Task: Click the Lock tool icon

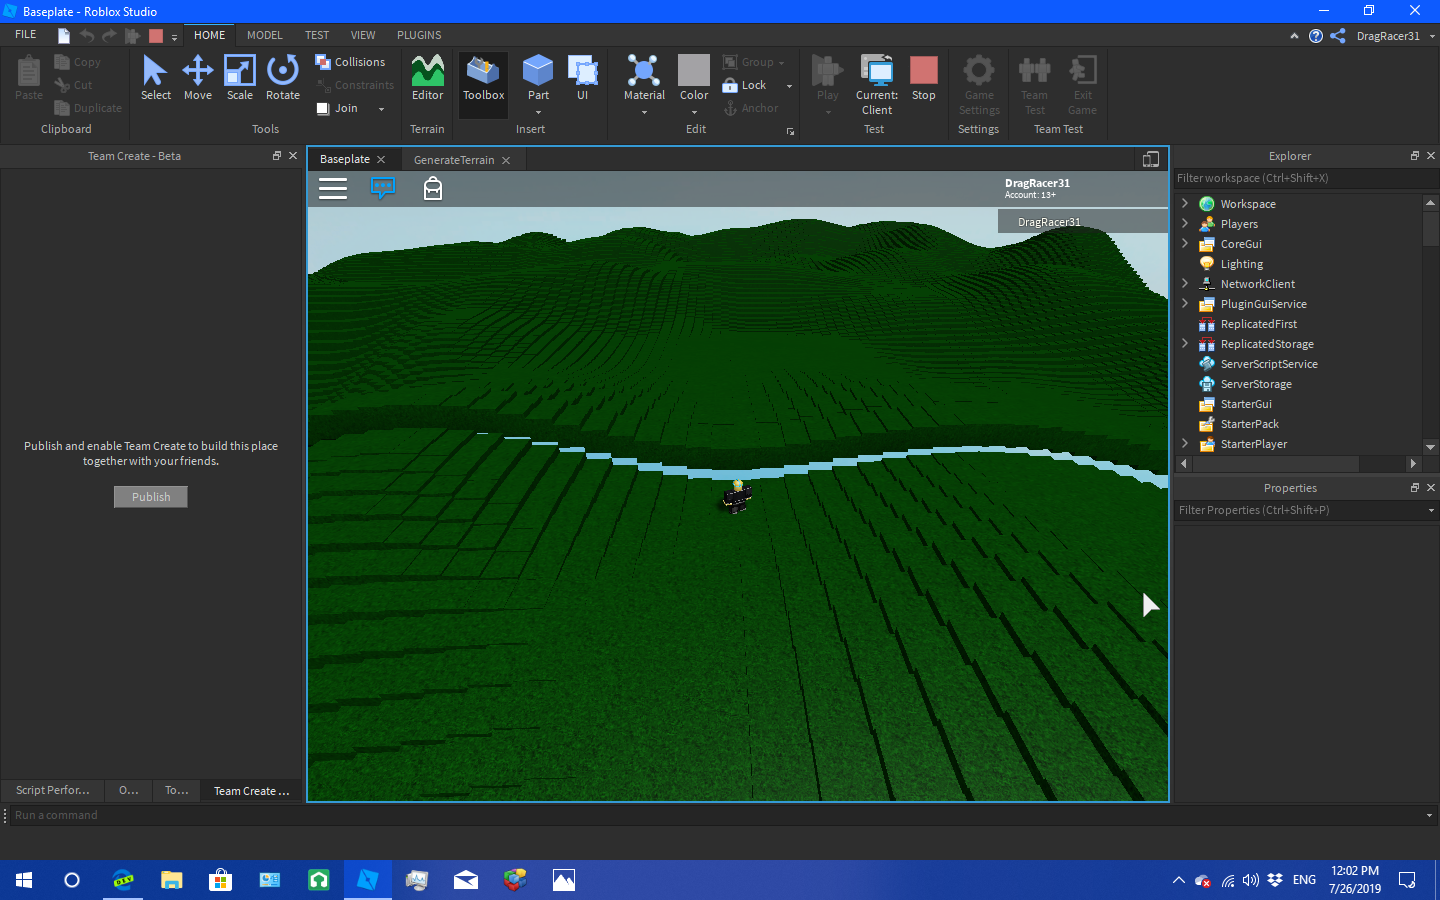Action: click(x=730, y=86)
